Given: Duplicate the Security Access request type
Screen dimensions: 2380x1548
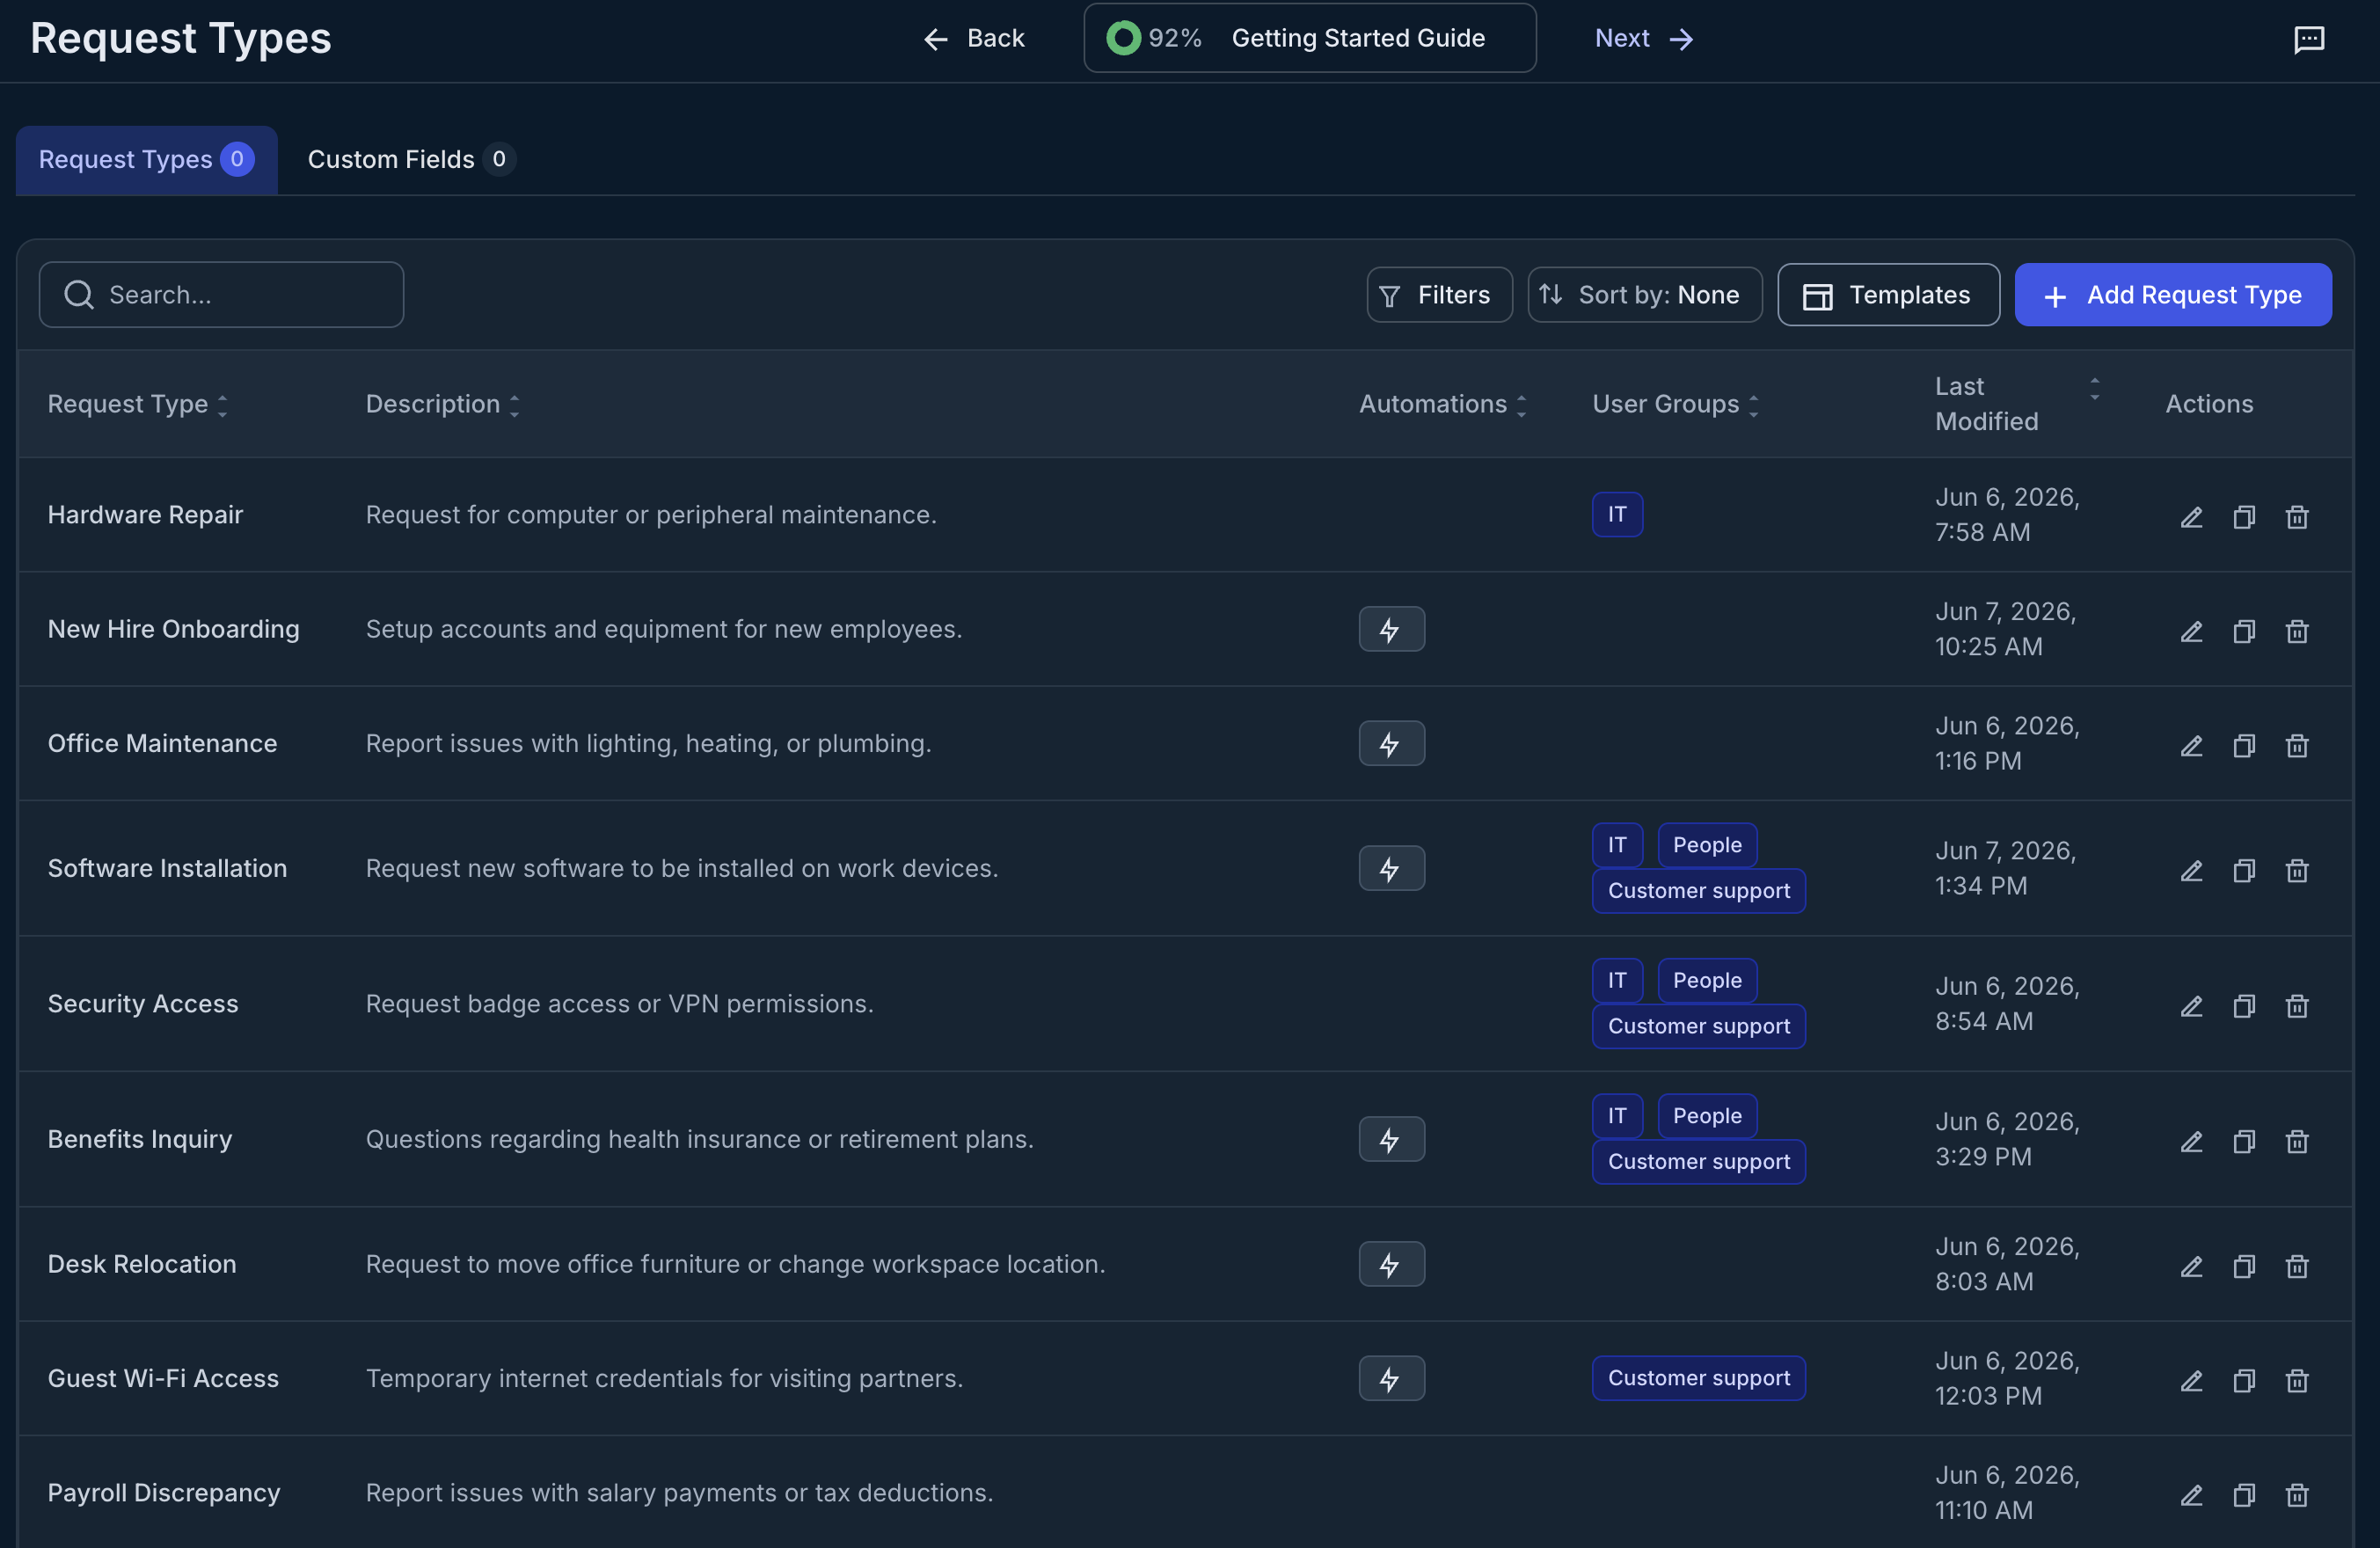Looking at the screenshot, I should click(x=2244, y=1005).
